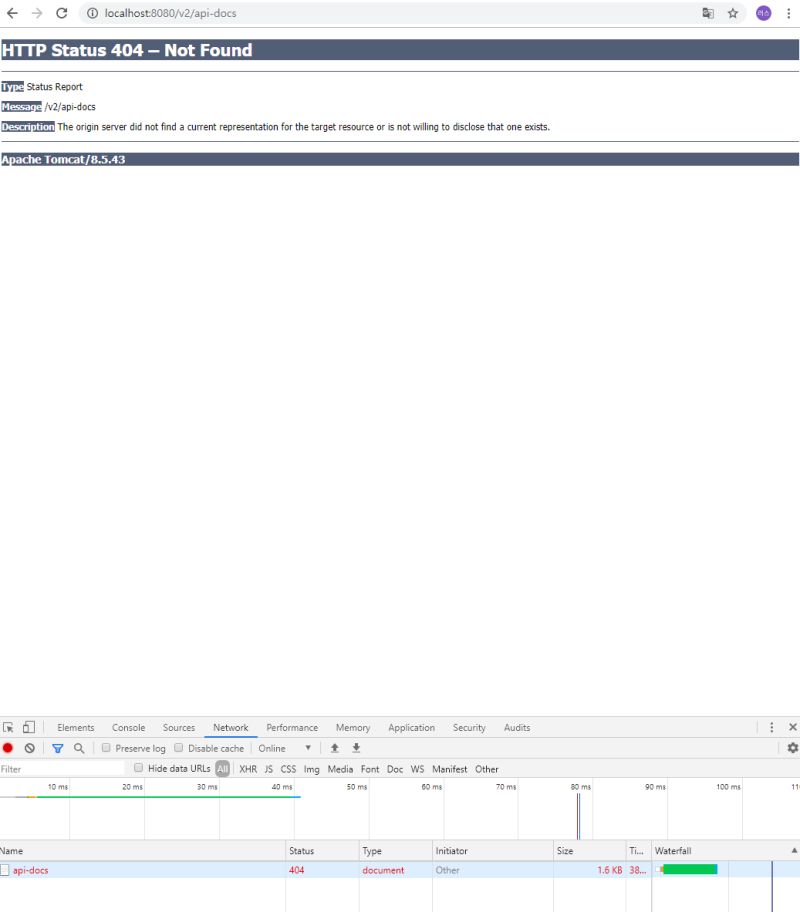800x912 pixels.
Task: Search network requests with magnifier icon
Action: coord(79,748)
